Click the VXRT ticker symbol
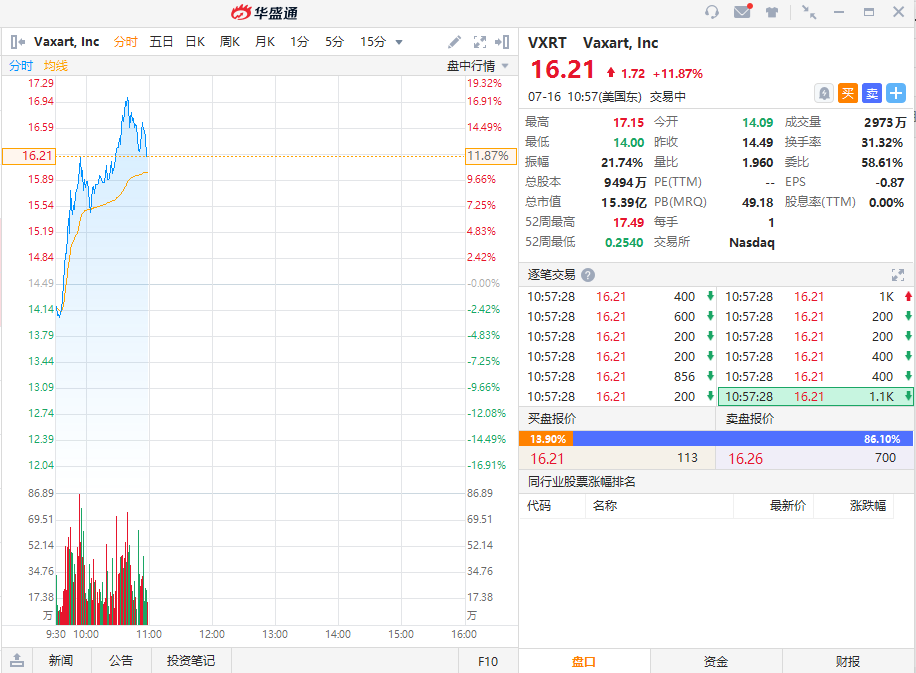The width and height of the screenshot is (916, 673). coord(547,43)
